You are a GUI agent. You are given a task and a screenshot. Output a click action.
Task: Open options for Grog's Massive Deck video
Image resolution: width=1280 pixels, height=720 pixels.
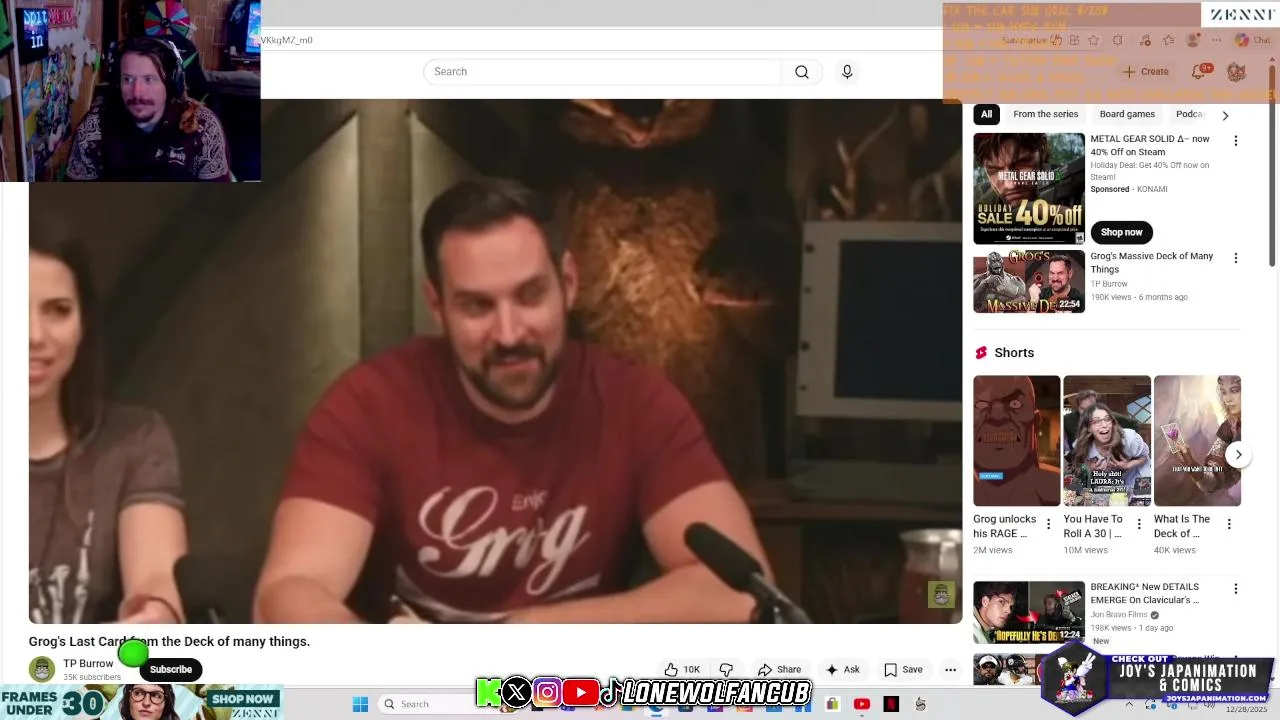[x=1235, y=258]
